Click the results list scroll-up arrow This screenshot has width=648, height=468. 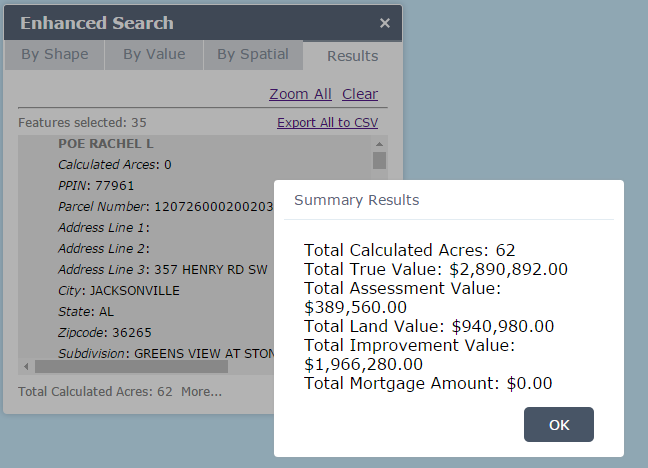(379, 143)
